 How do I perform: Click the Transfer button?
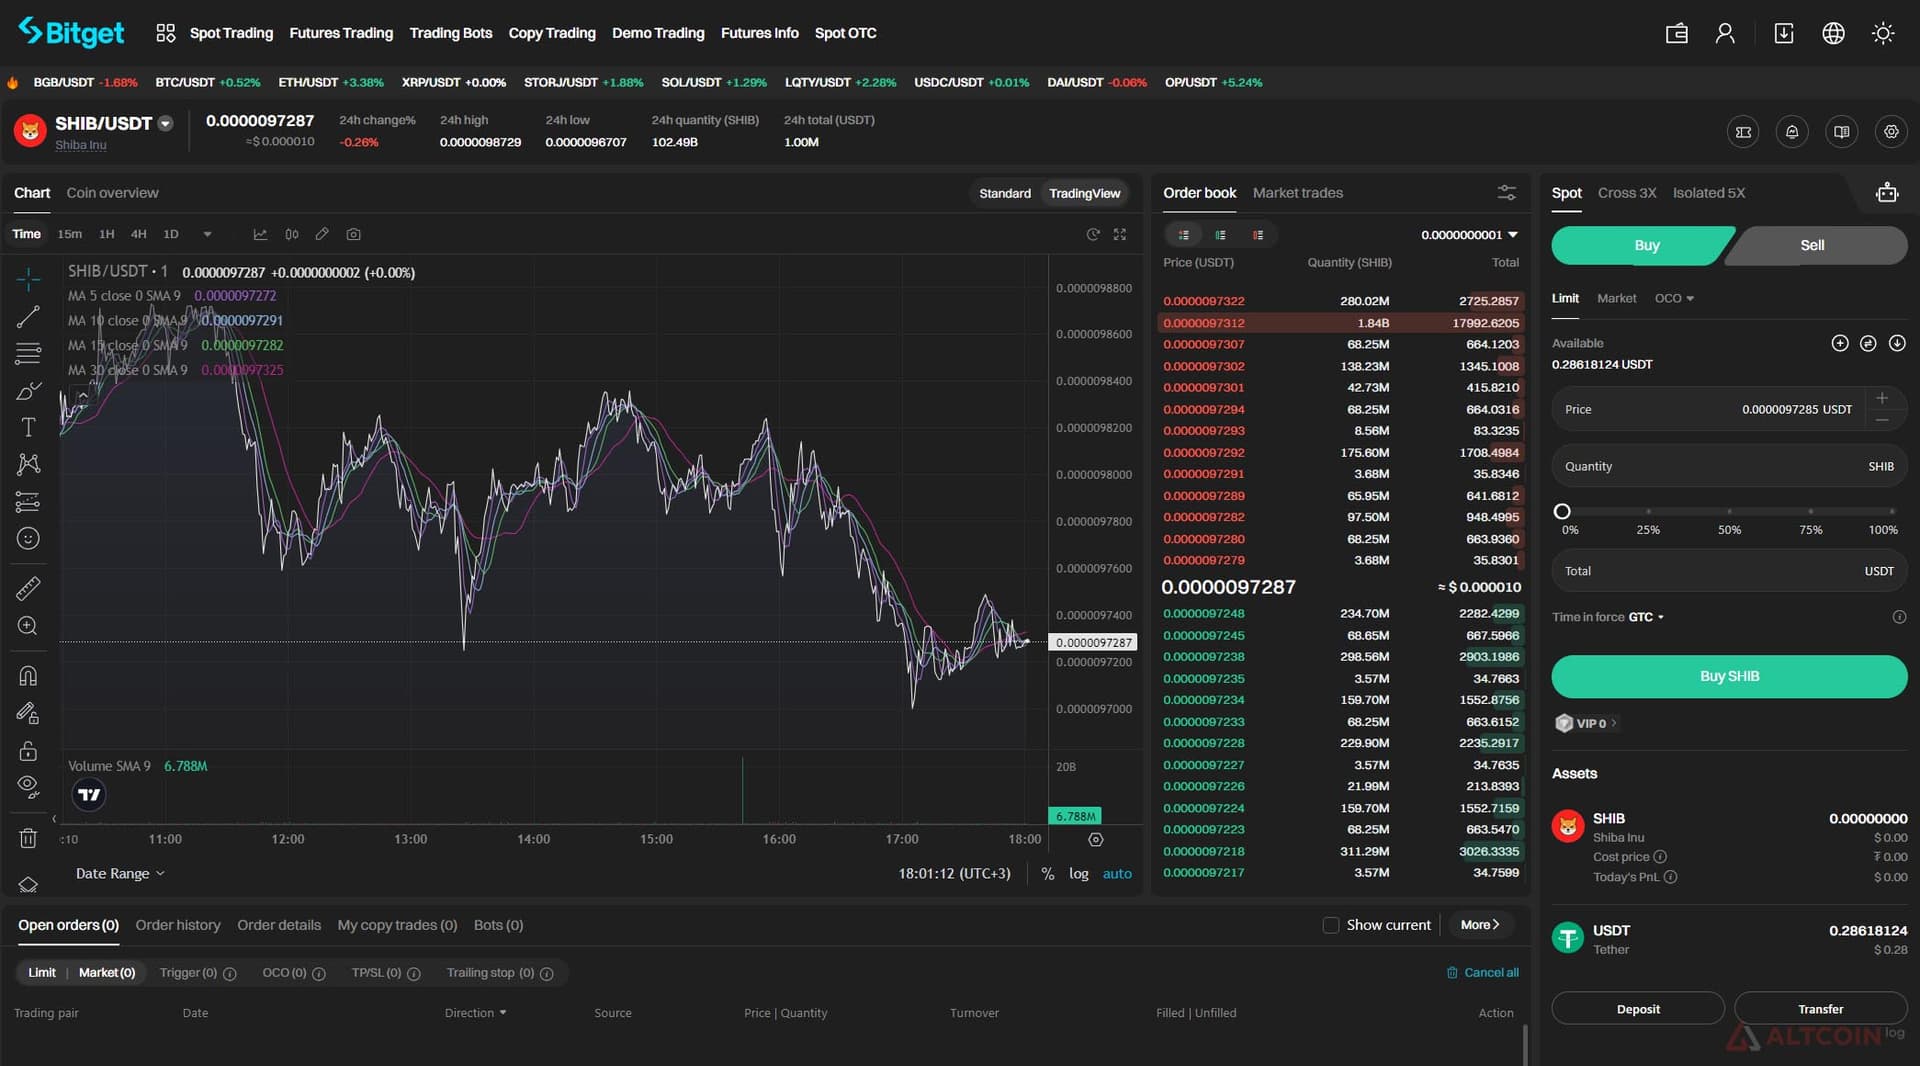pyautogui.click(x=1820, y=1009)
